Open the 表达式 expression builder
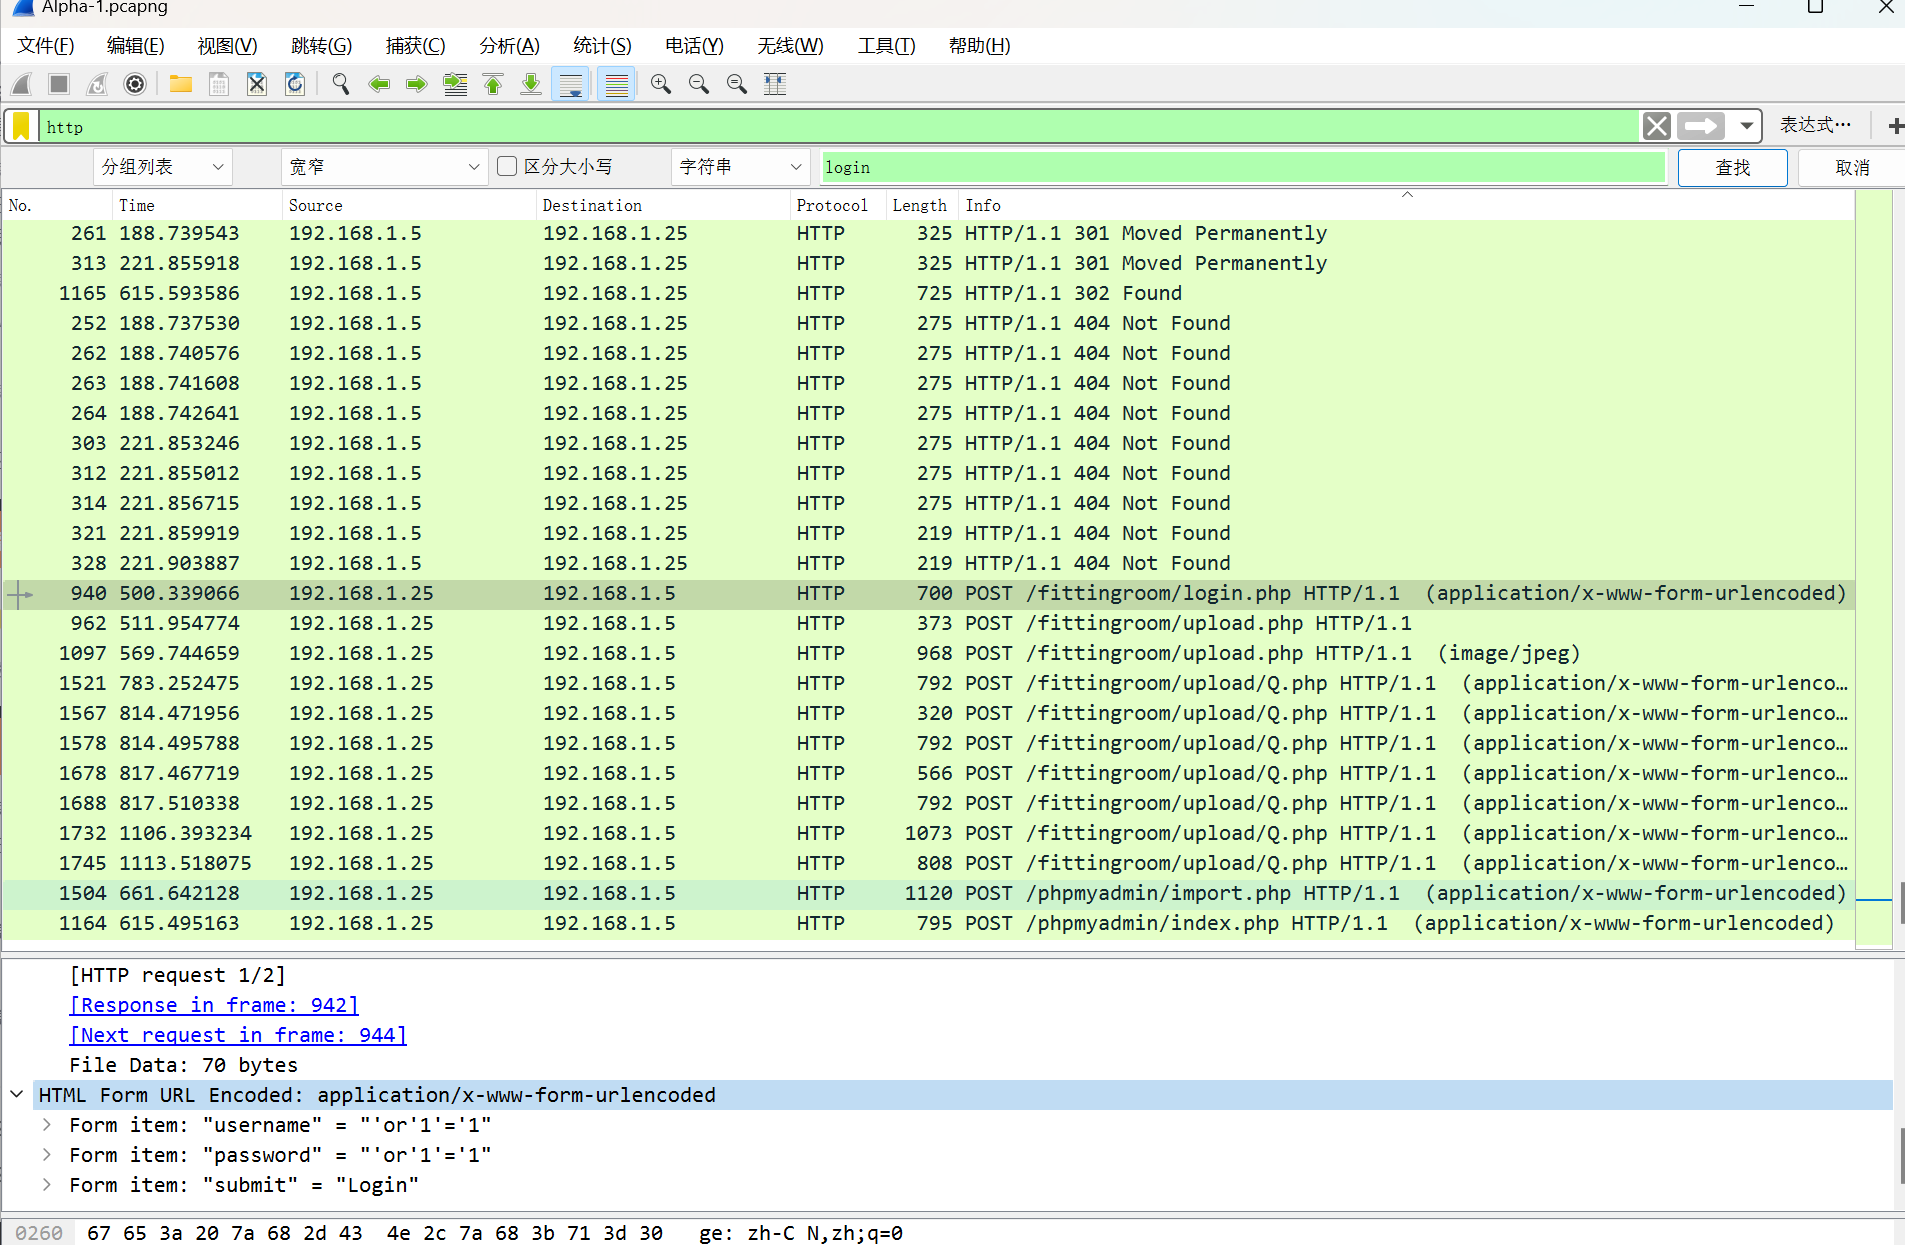This screenshot has height=1245, width=1905. coord(1815,125)
